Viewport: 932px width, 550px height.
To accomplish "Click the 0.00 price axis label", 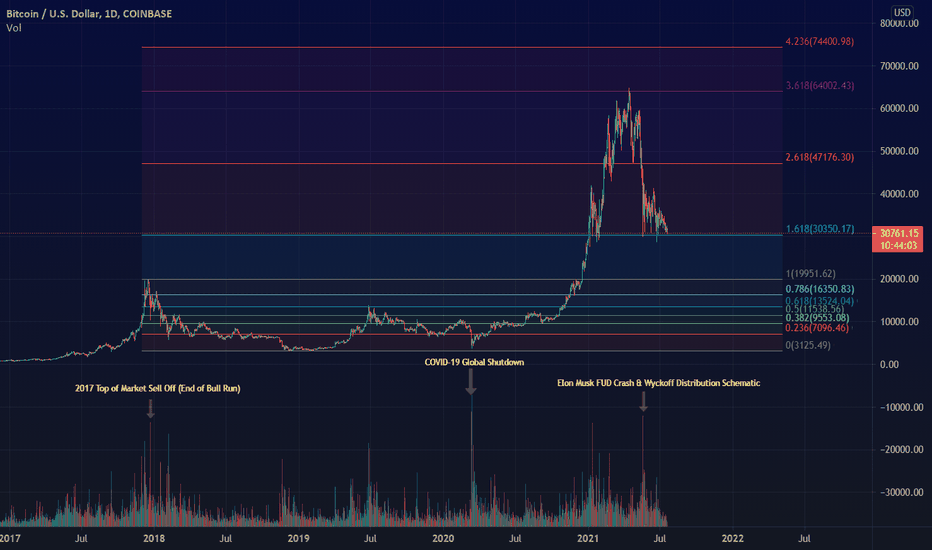I will [889, 364].
